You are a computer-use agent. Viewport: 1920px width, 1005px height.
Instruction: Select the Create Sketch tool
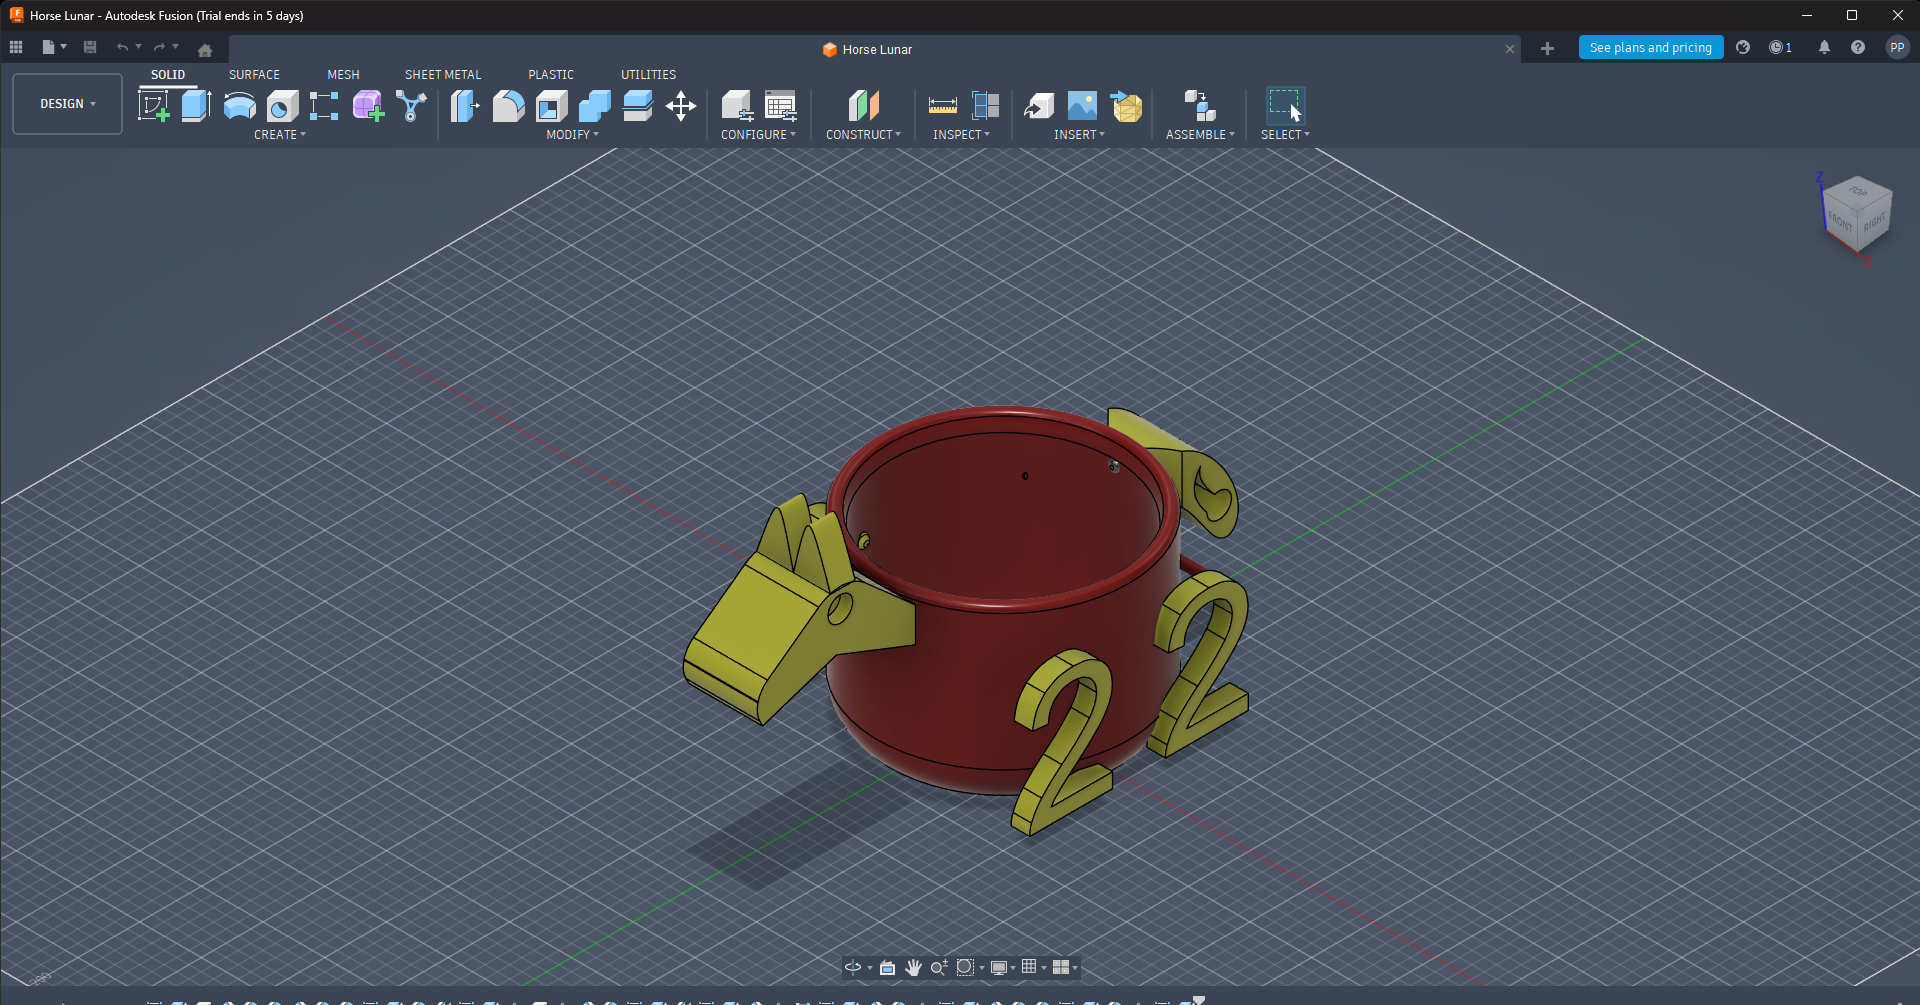tap(153, 105)
